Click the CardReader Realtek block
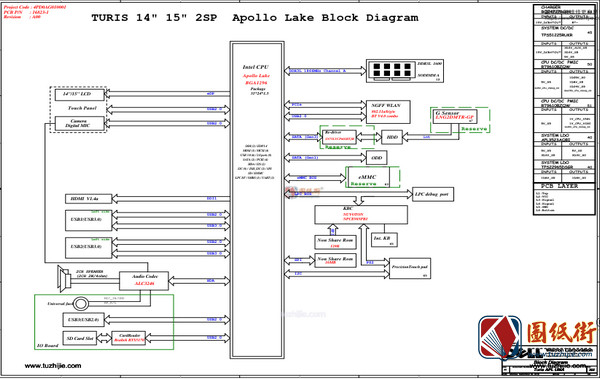This screenshot has width=600, height=379. [x=129, y=338]
